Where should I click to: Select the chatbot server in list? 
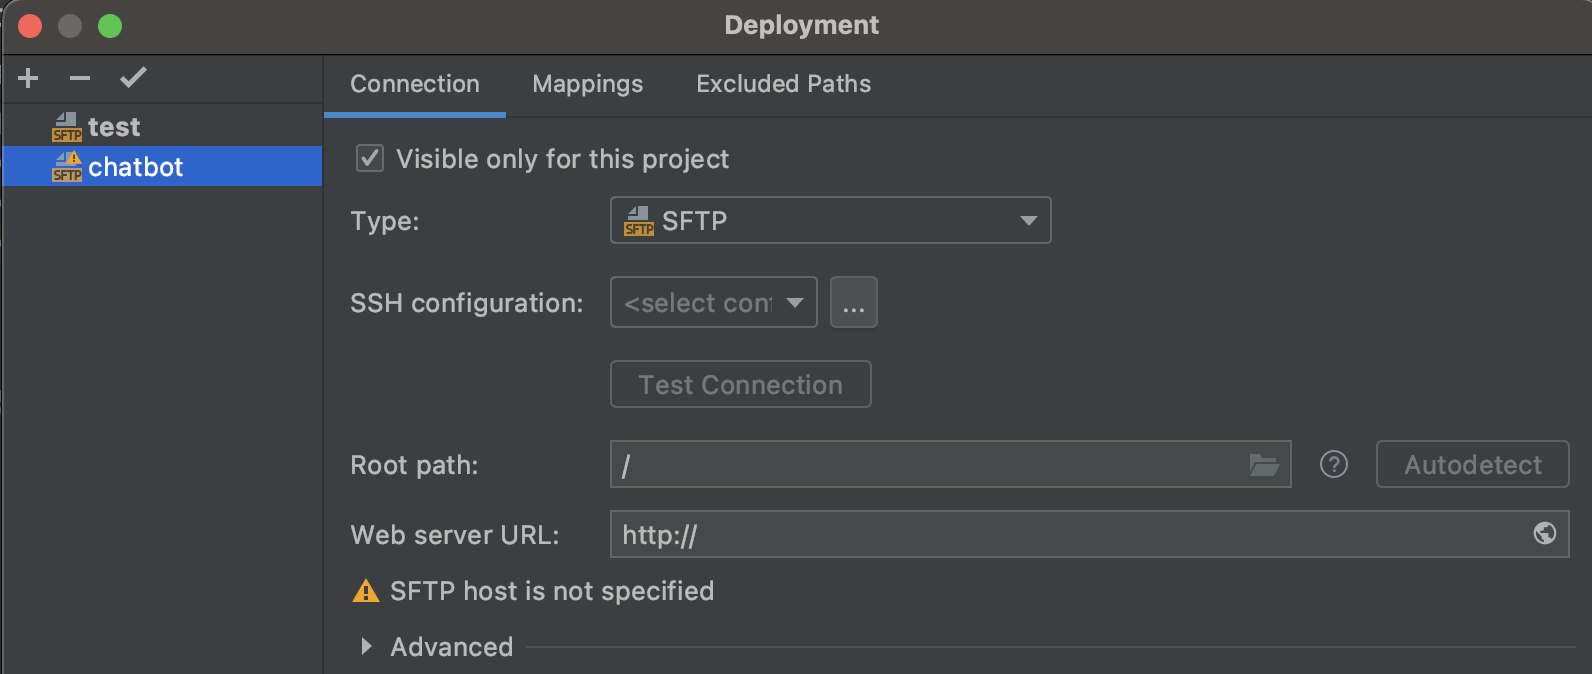136,167
